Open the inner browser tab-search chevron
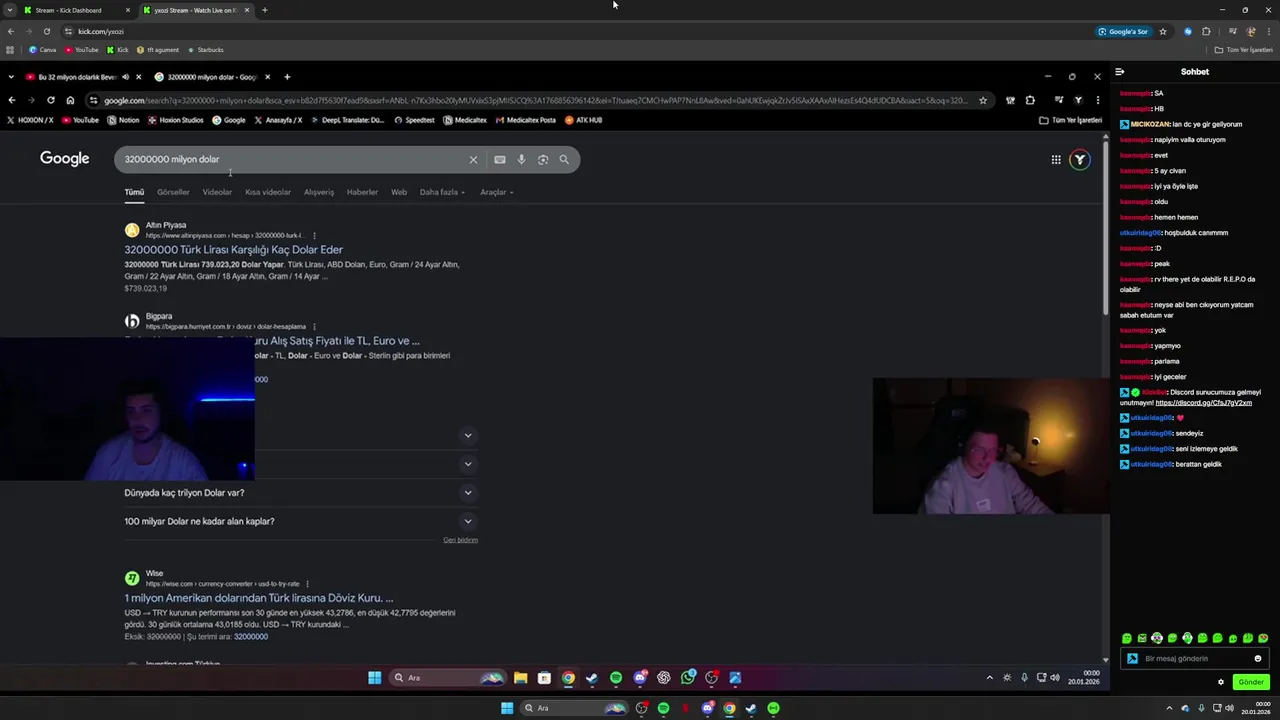 pos(10,77)
